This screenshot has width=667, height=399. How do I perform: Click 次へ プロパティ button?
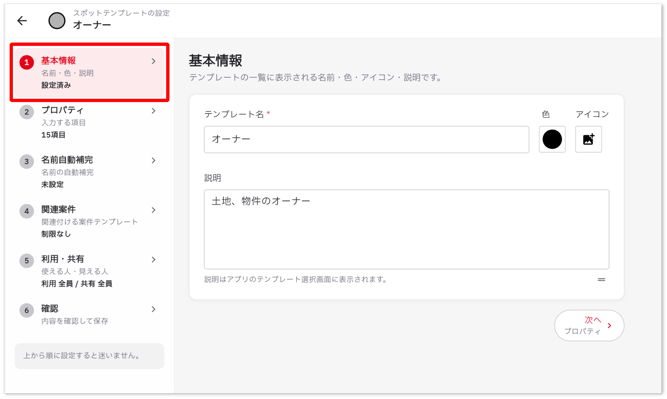click(589, 325)
